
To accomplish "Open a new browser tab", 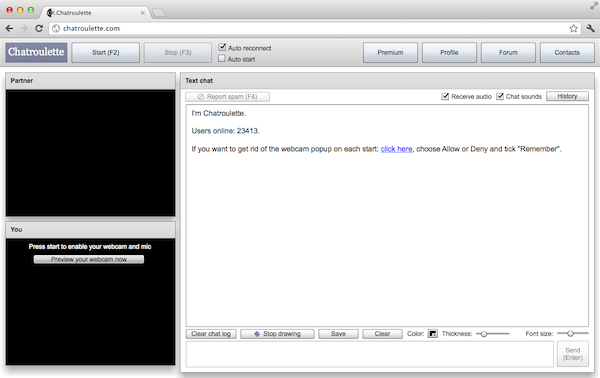I will pyautogui.click(x=159, y=13).
